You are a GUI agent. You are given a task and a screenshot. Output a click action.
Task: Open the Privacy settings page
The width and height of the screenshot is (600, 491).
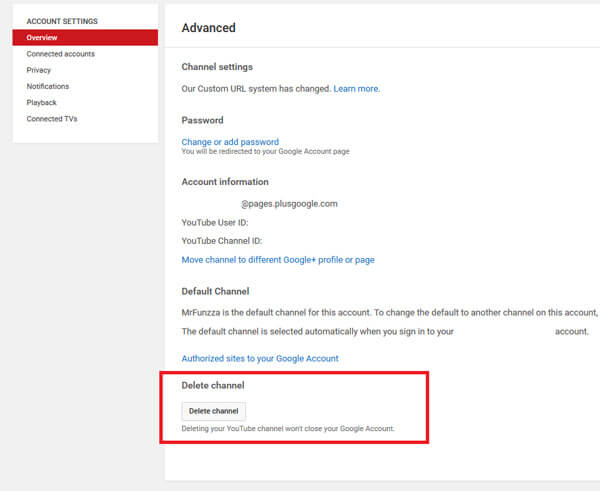(39, 70)
